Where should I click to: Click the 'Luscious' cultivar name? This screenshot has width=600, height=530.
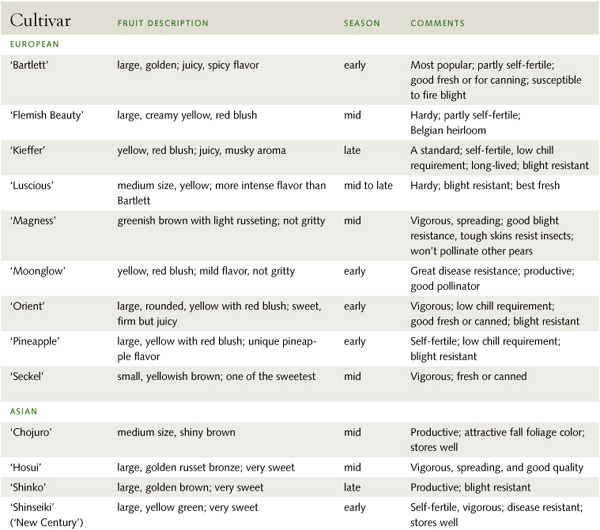[32, 186]
